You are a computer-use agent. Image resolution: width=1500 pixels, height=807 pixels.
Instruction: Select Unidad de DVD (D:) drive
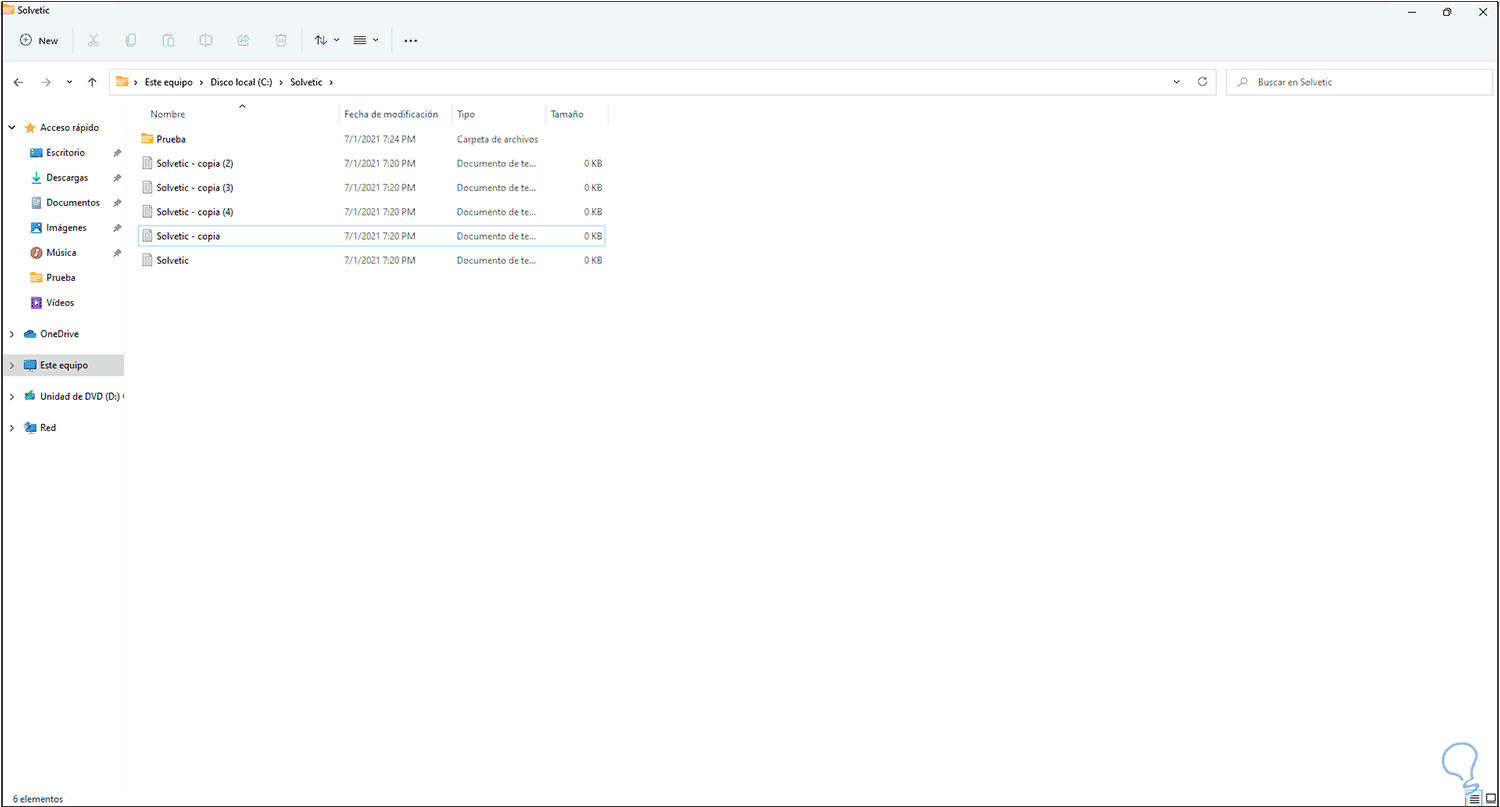click(x=80, y=397)
